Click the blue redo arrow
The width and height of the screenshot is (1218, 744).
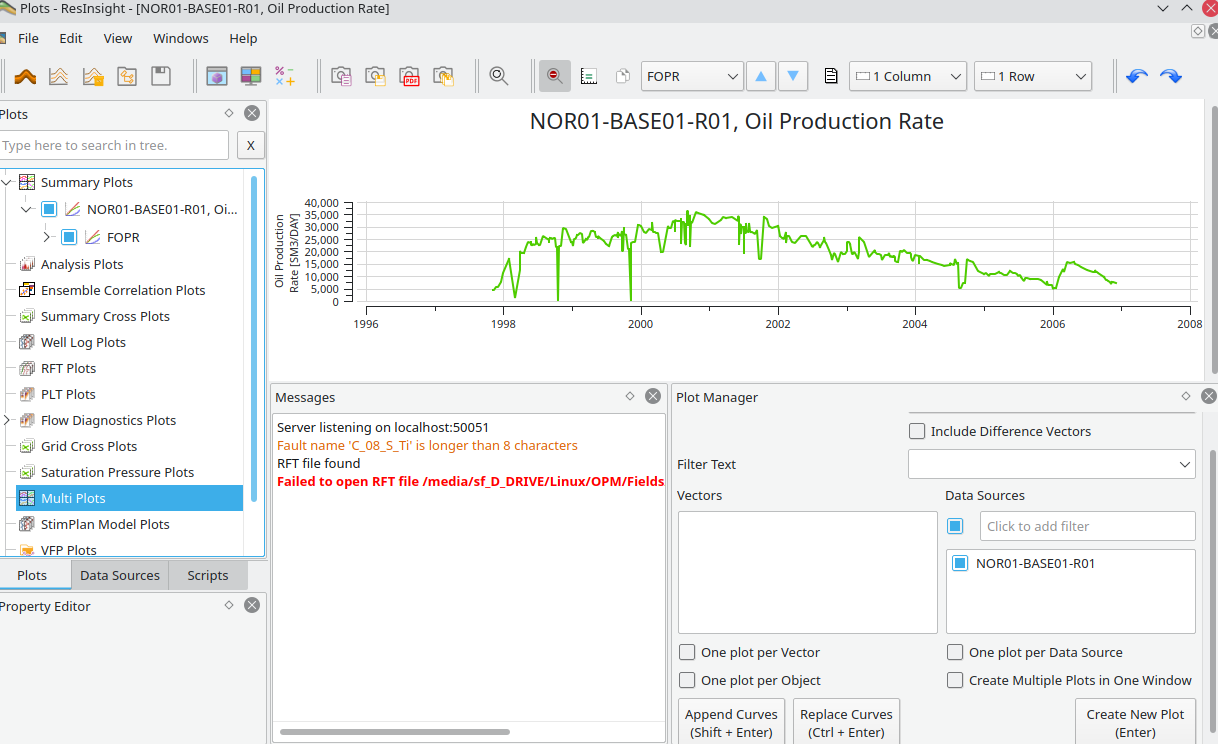pyautogui.click(x=1171, y=76)
